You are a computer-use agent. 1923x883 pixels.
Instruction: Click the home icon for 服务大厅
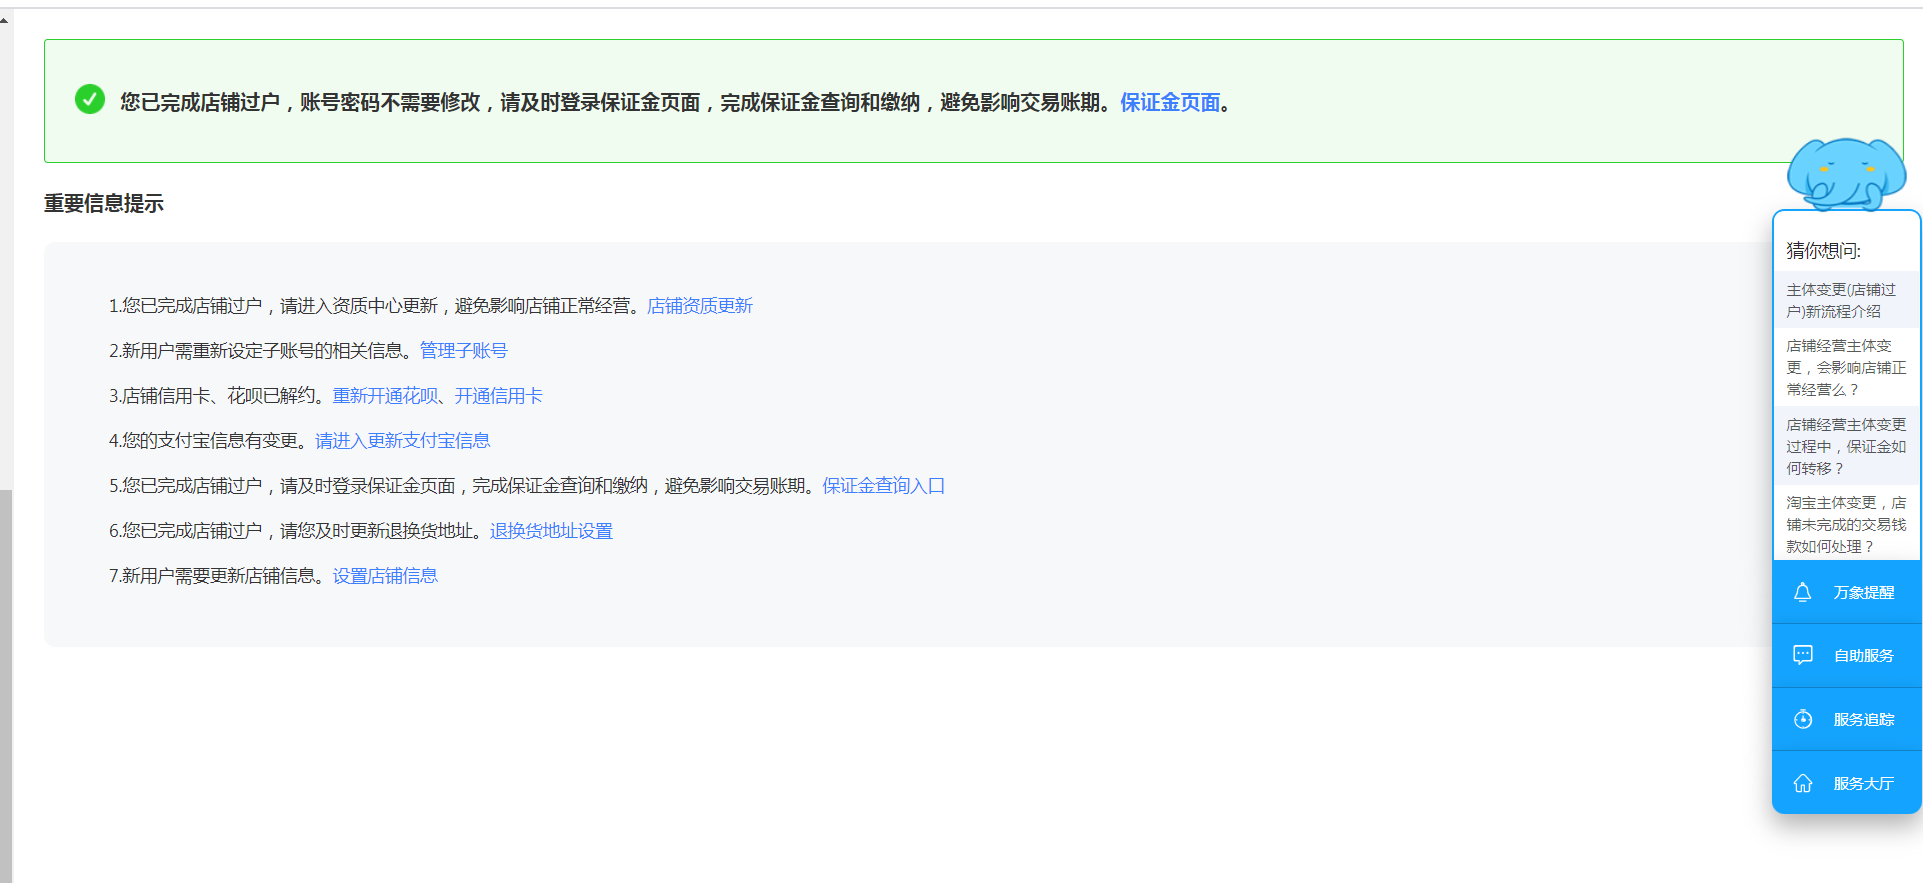[1802, 783]
